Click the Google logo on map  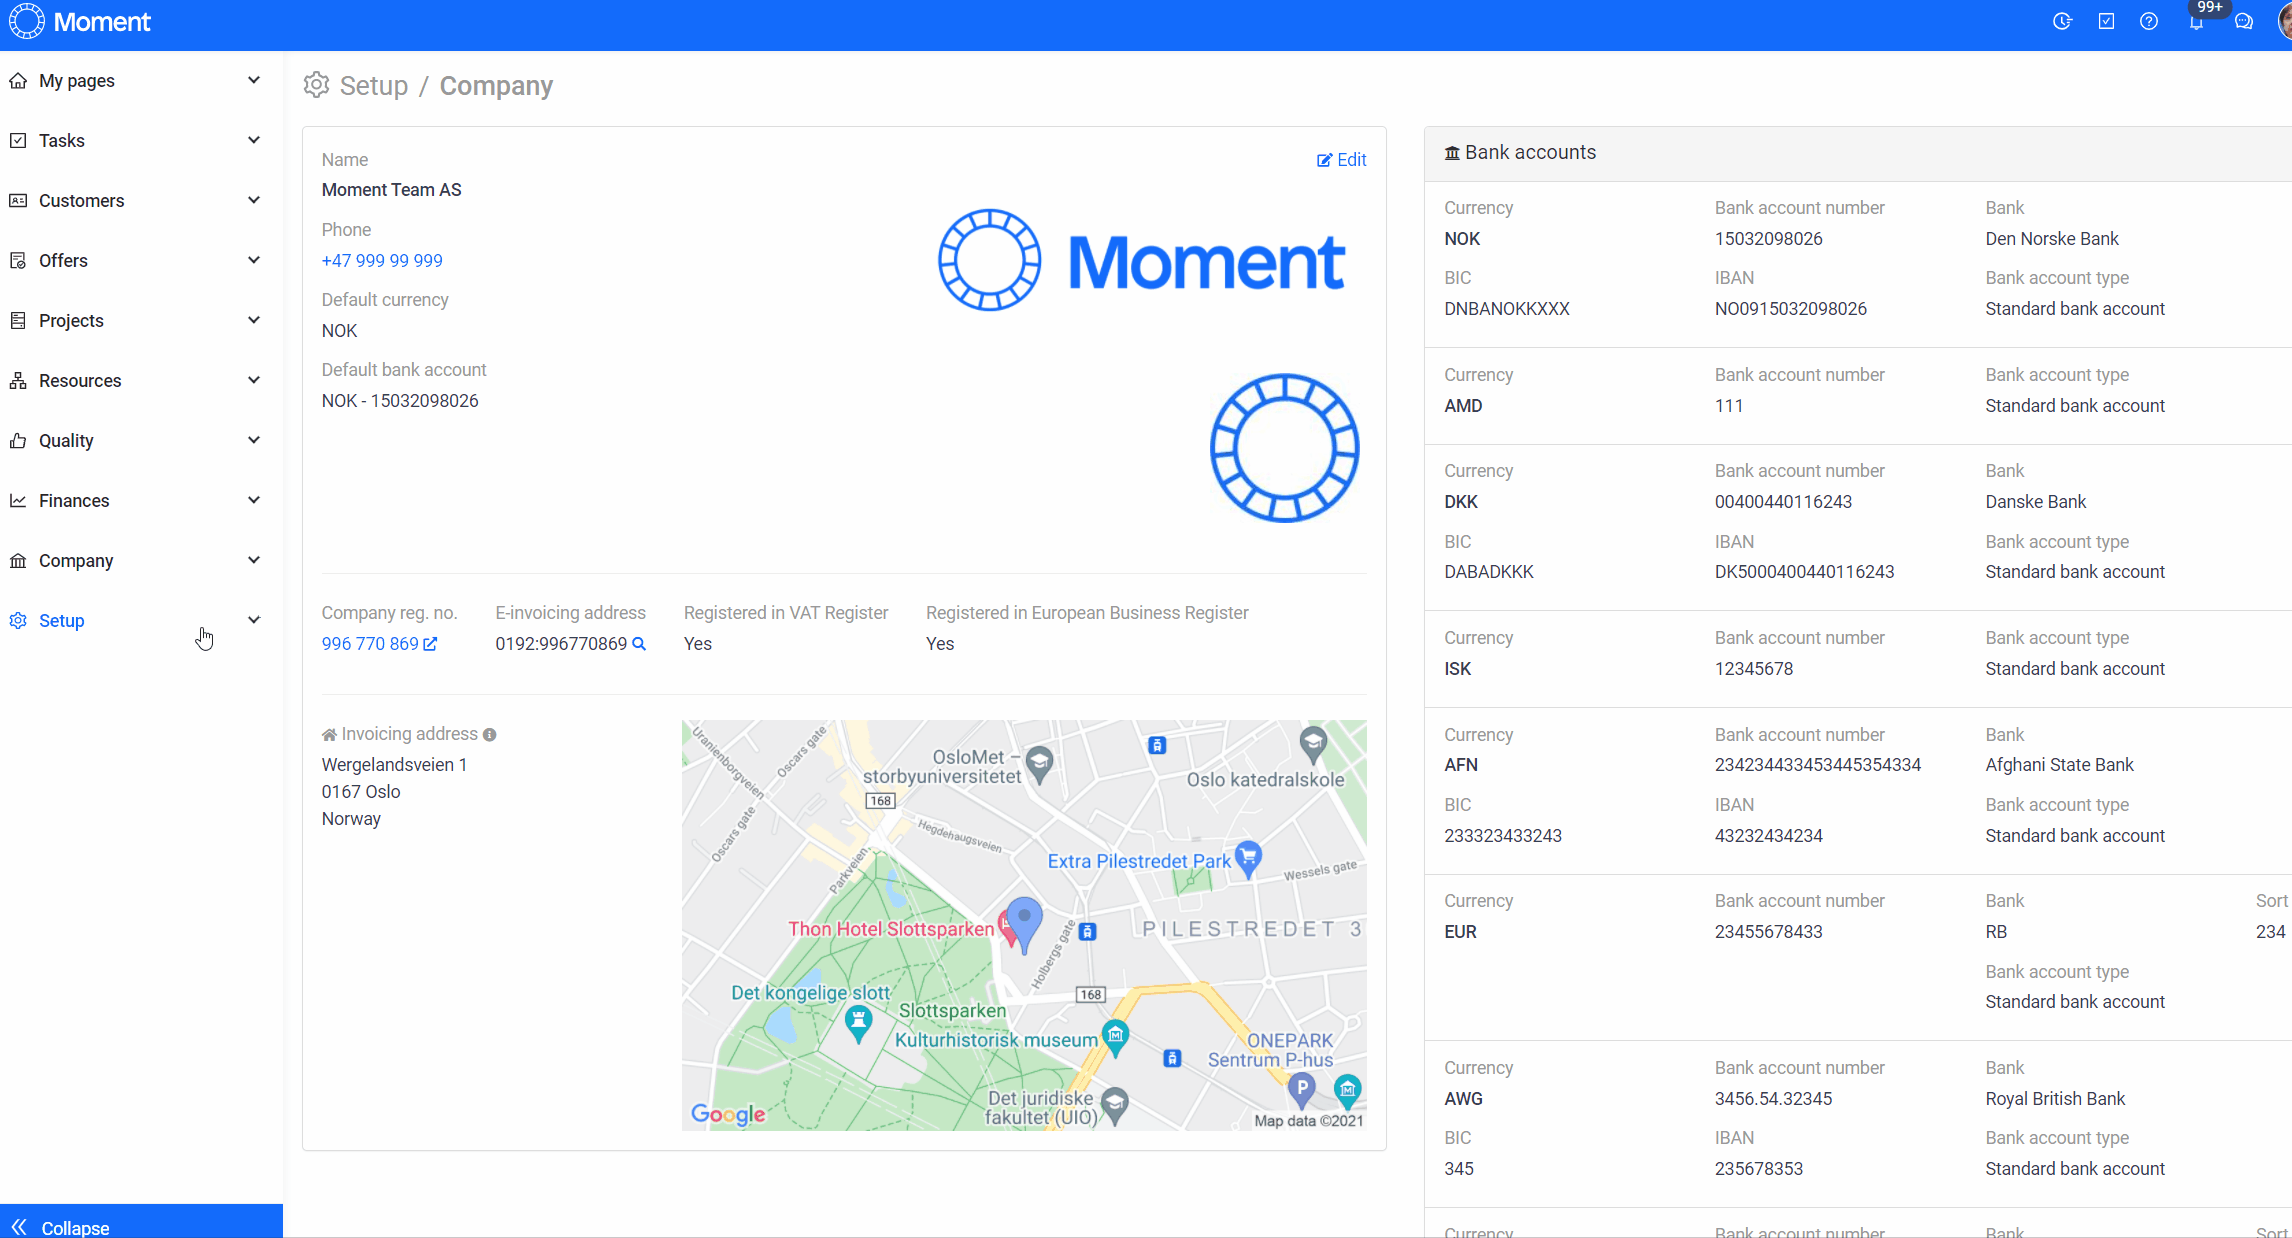(728, 1114)
